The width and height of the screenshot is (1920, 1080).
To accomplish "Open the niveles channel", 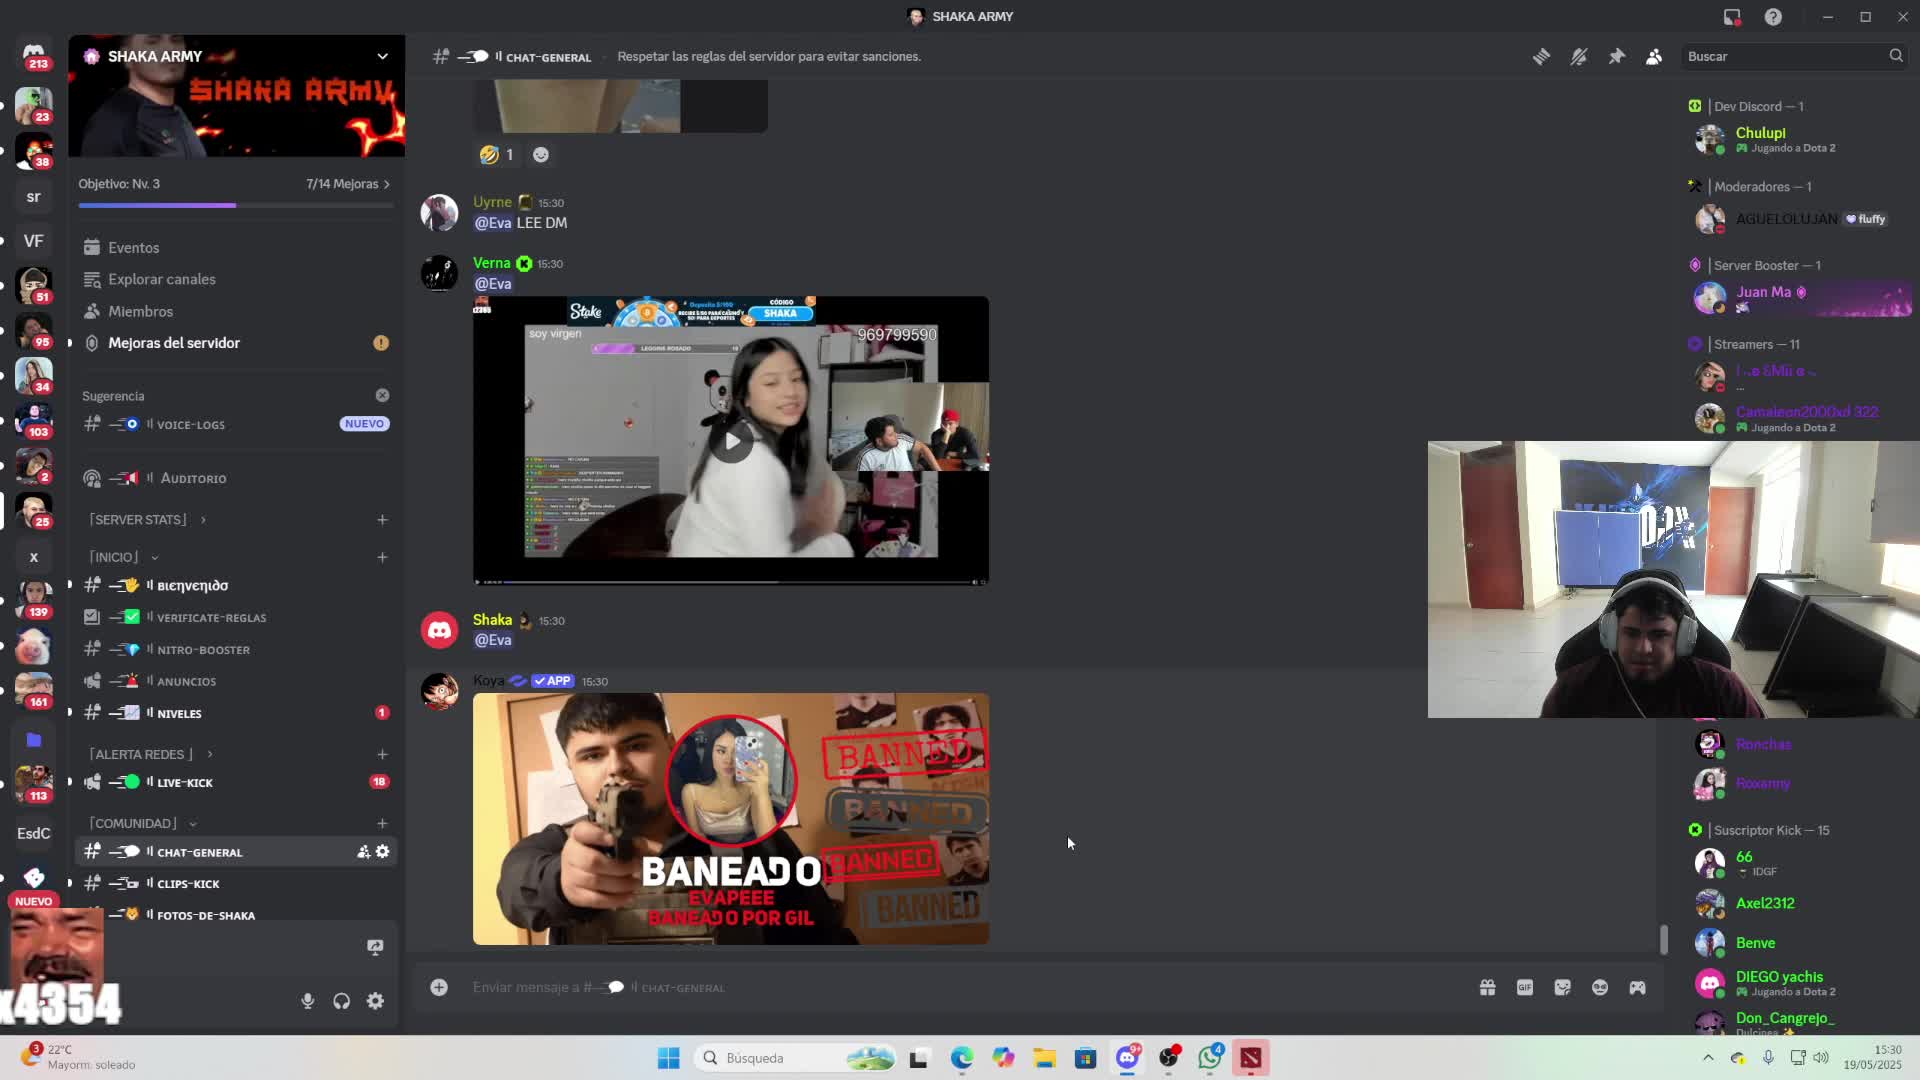I will point(236,714).
